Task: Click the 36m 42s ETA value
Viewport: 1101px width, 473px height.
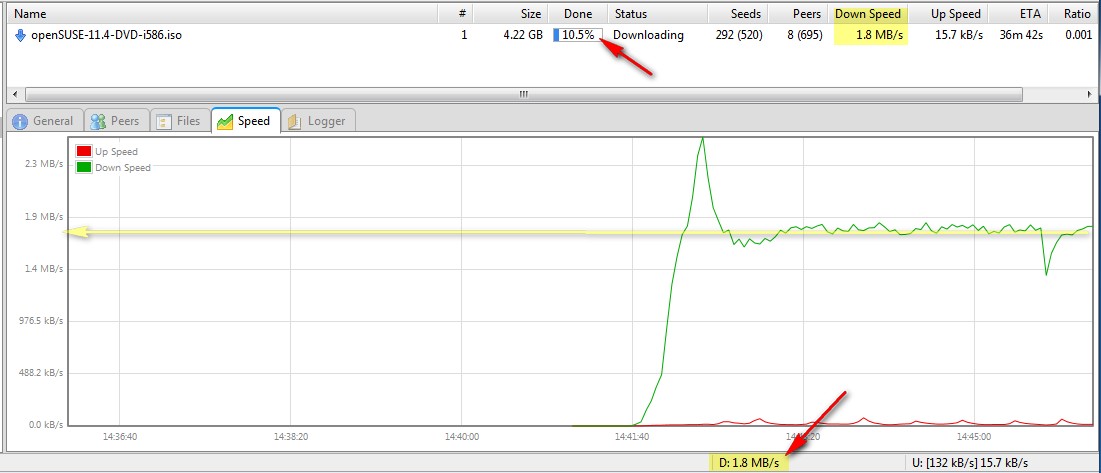Action: coord(1020,35)
